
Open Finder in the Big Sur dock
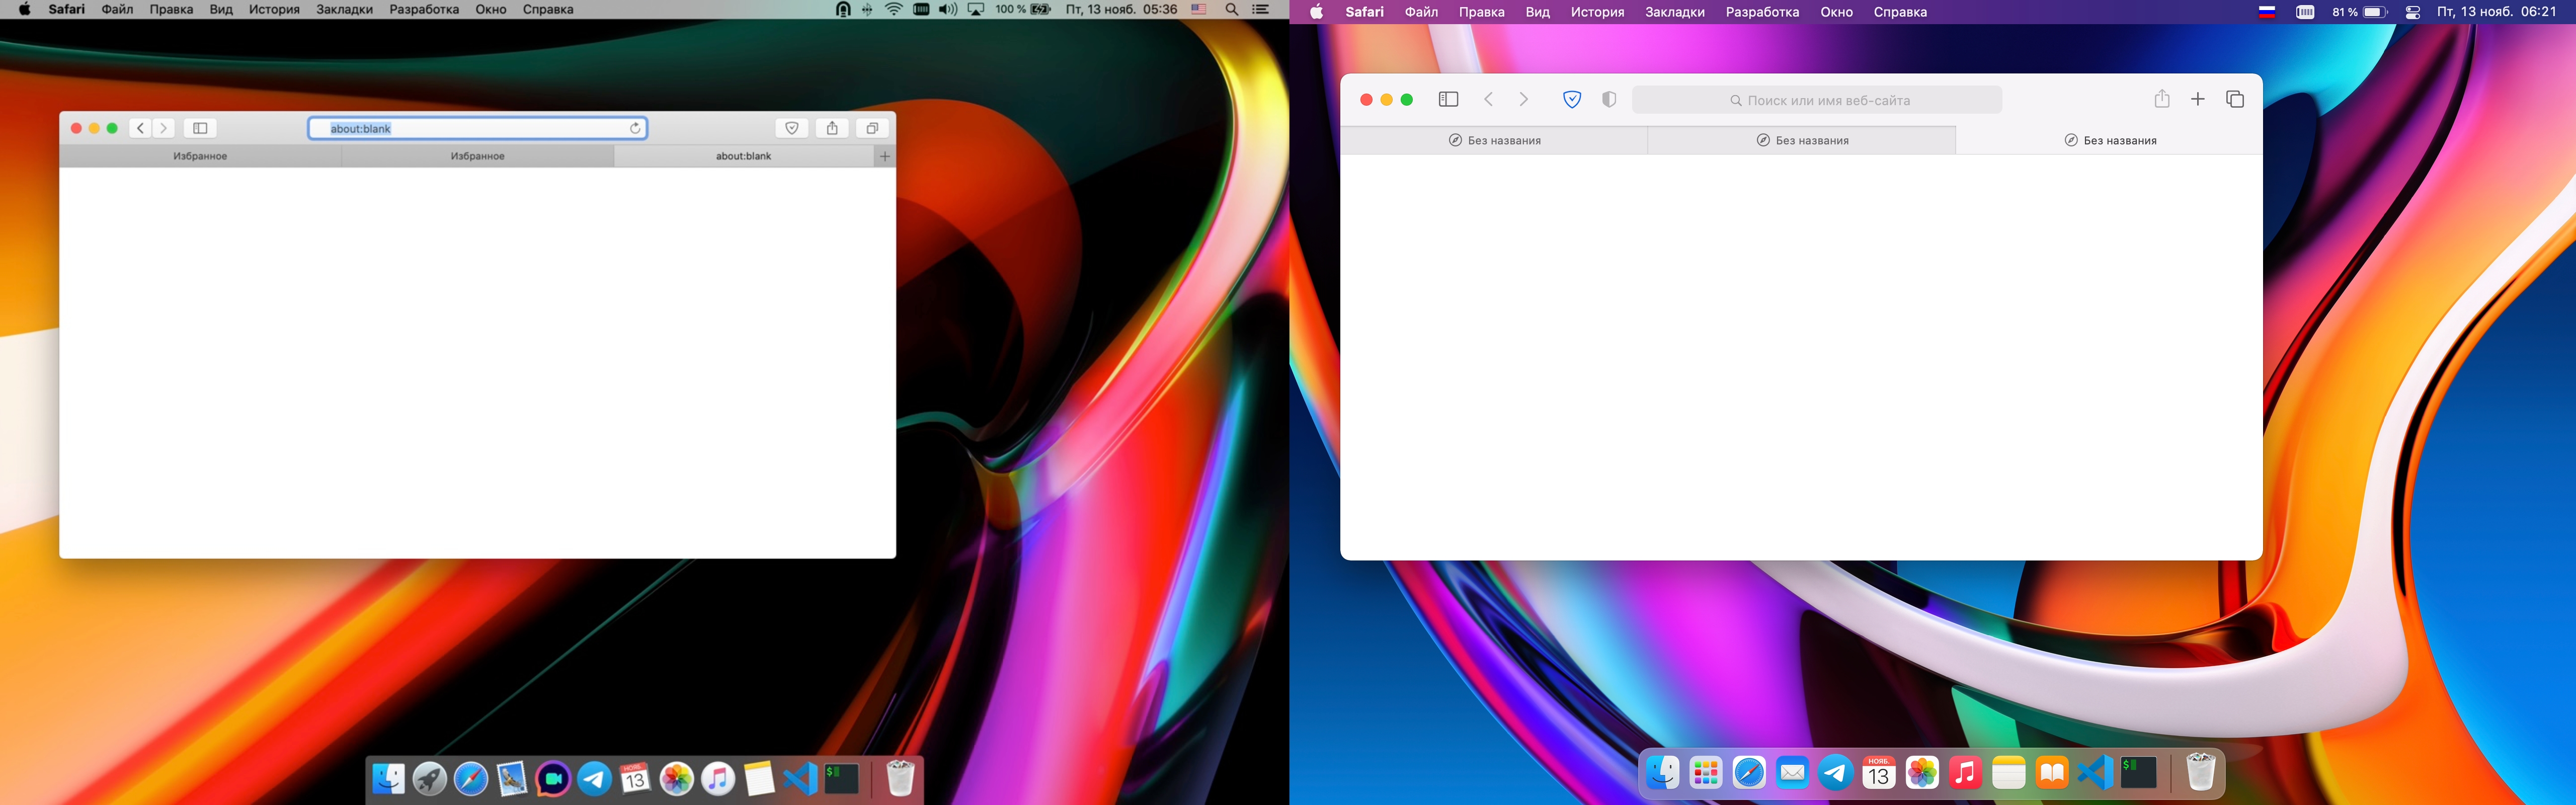[x=1662, y=772]
